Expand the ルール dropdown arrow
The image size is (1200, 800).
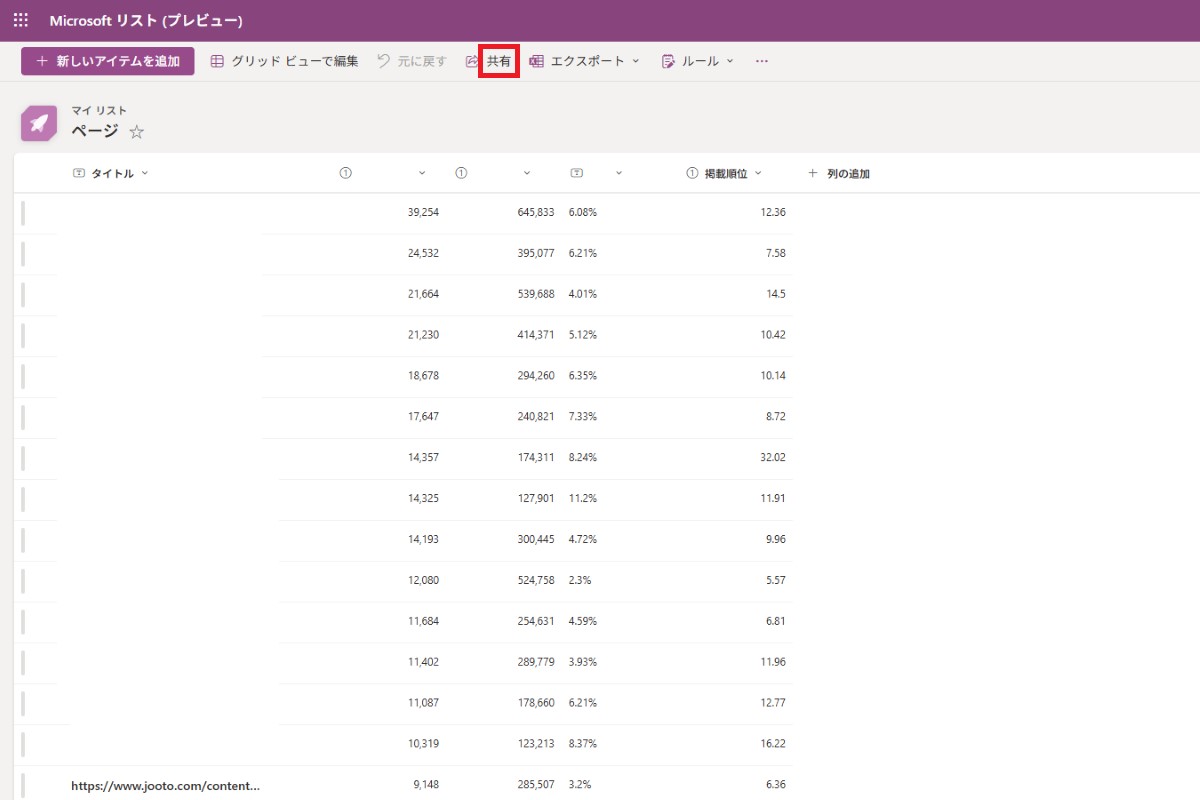pyautogui.click(x=730, y=61)
